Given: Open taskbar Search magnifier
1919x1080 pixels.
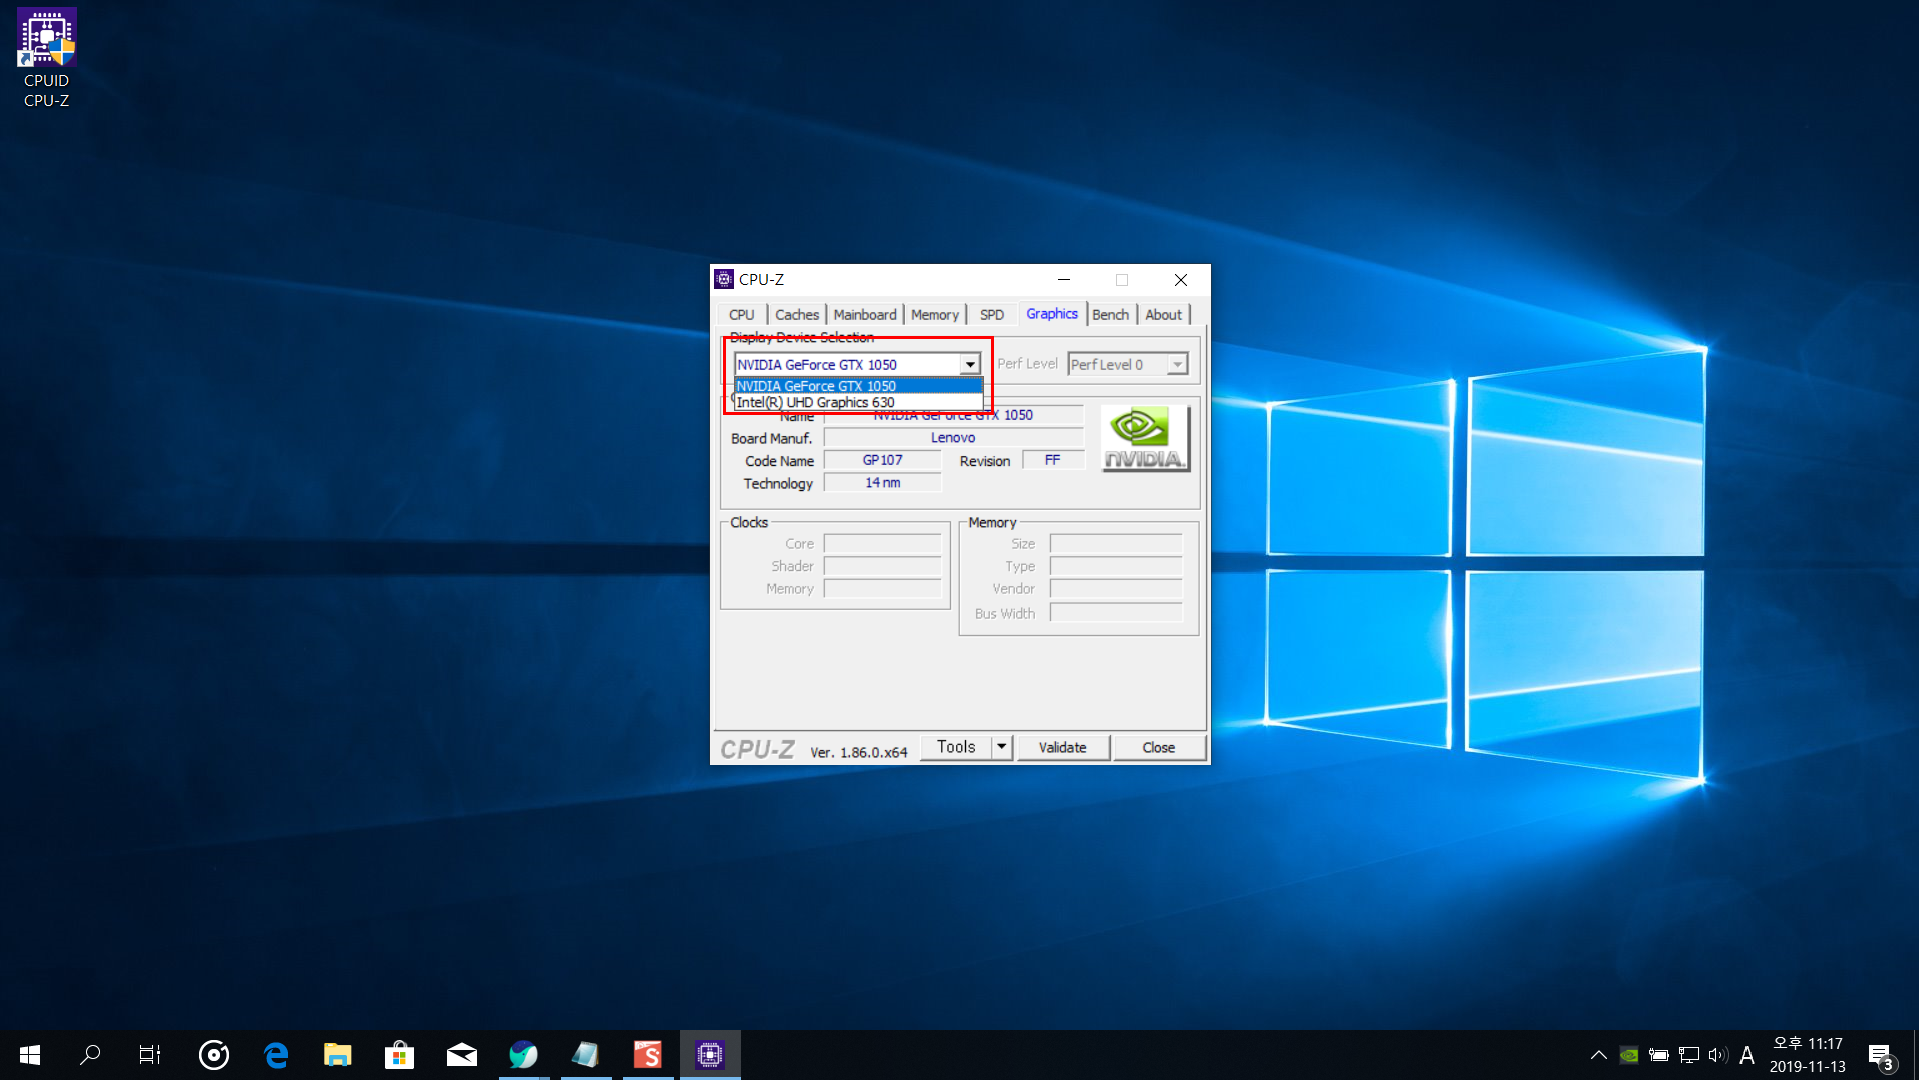Looking at the screenshot, I should 90,1055.
